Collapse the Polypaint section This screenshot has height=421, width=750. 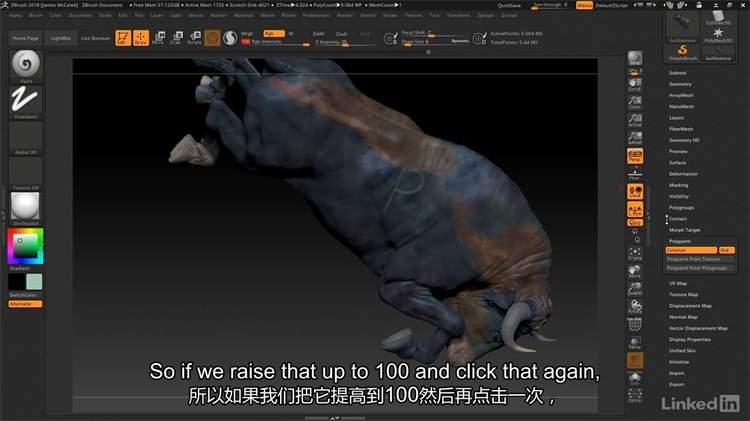tap(679, 241)
